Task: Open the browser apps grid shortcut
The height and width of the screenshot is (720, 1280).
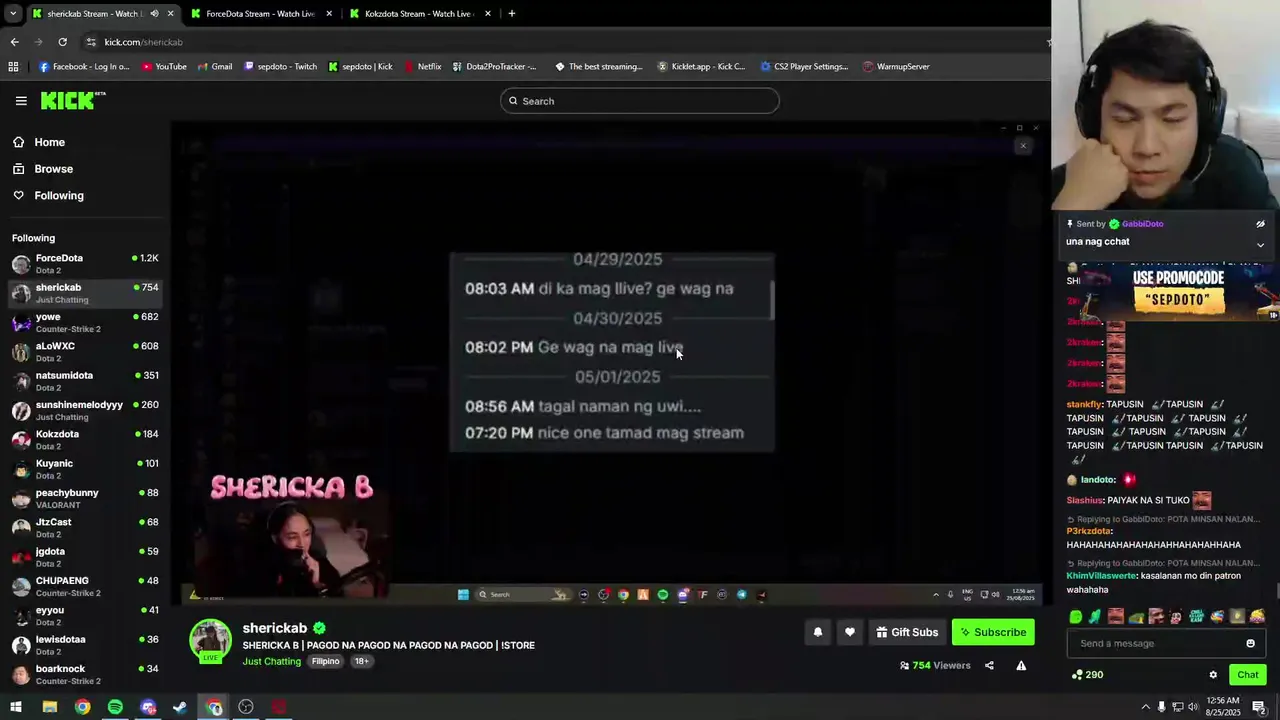Action: tap(13, 67)
